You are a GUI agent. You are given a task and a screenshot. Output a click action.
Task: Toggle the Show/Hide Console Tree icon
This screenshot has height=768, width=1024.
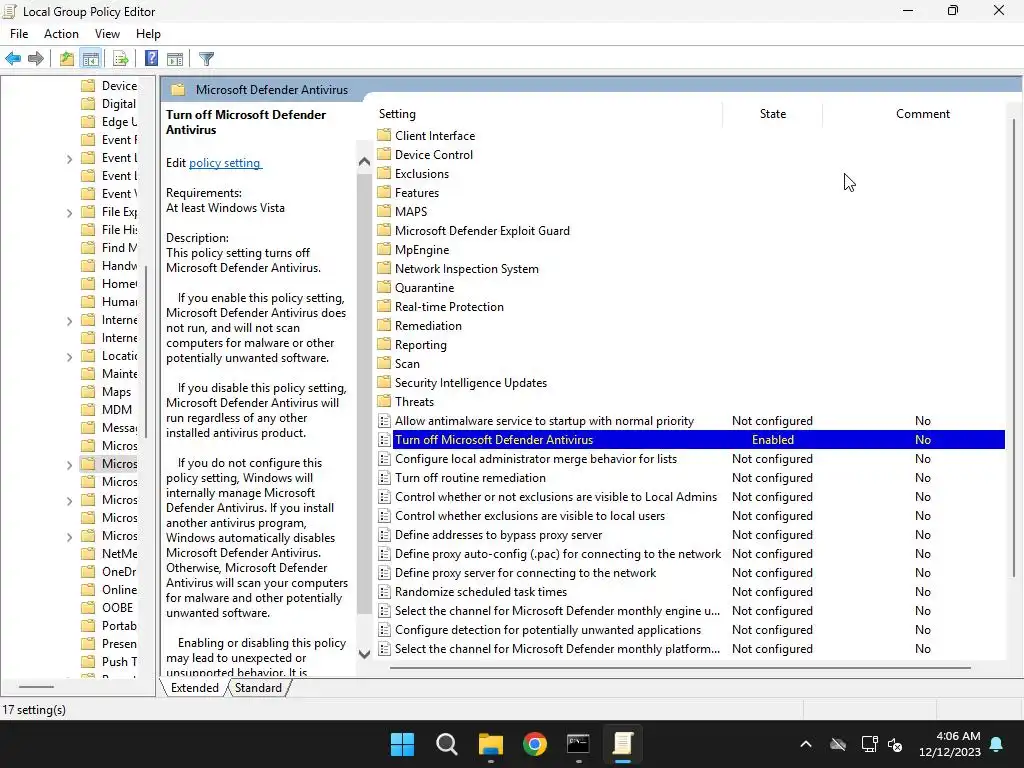[91, 59]
